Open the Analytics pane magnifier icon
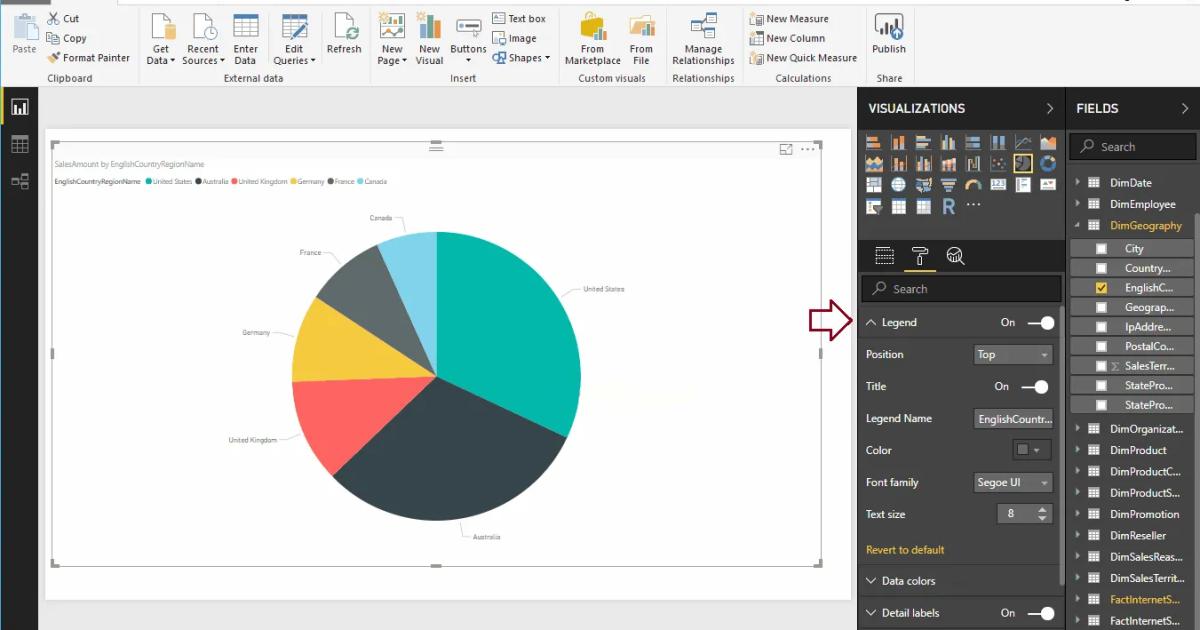The image size is (1200, 630). tap(956, 256)
